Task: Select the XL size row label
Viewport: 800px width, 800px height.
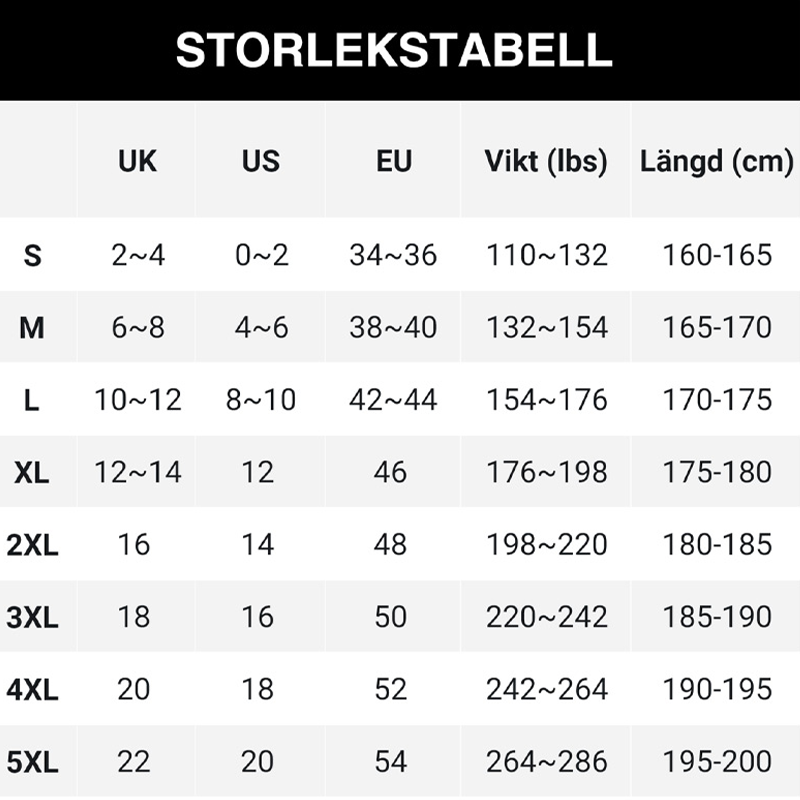Action: pos(32,473)
